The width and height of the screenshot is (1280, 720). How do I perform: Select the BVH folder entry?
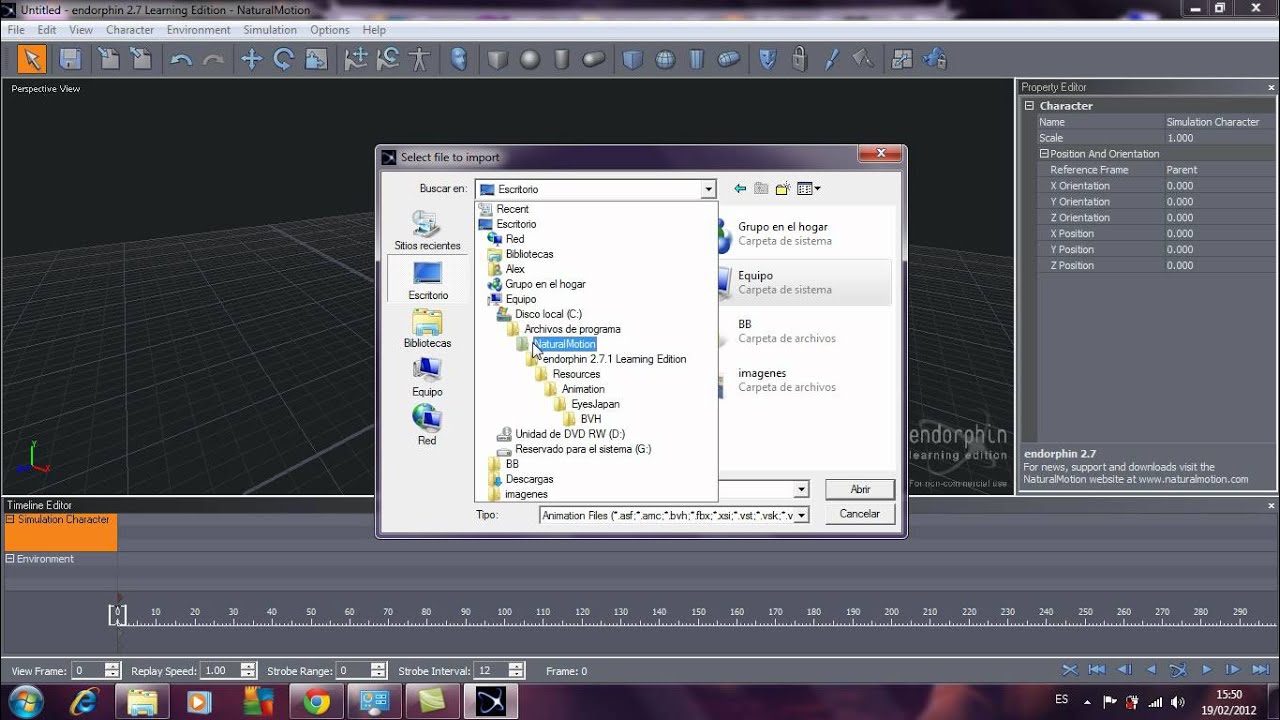pos(590,419)
